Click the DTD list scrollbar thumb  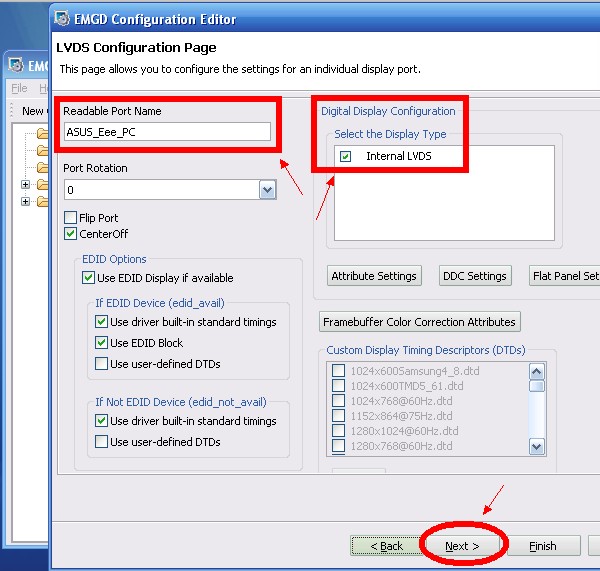tap(537, 385)
